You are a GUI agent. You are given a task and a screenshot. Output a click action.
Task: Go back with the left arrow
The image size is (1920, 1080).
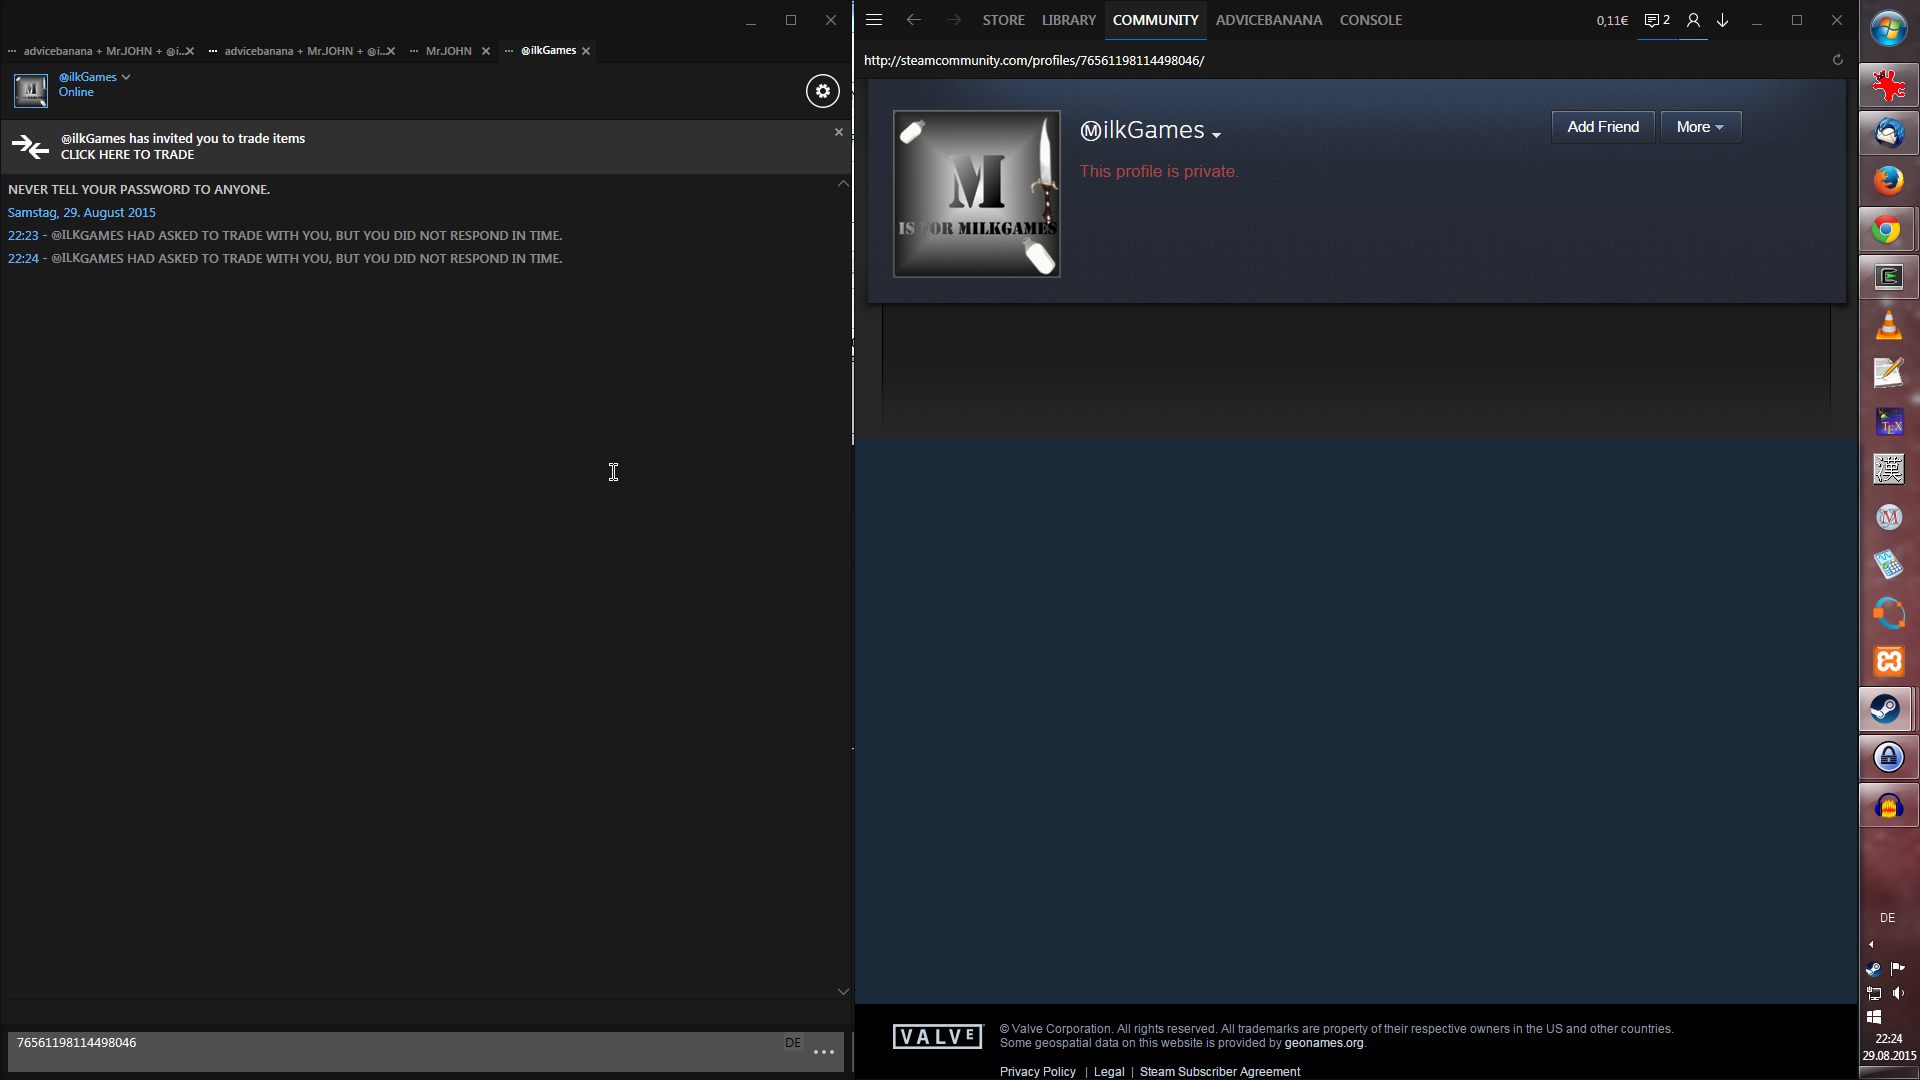[x=913, y=20]
